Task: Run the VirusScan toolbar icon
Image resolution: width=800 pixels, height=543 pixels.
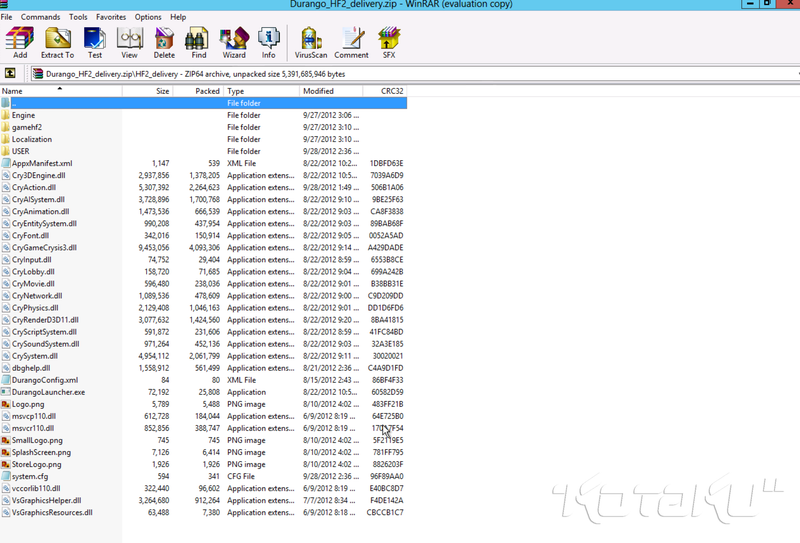Action: (311, 39)
